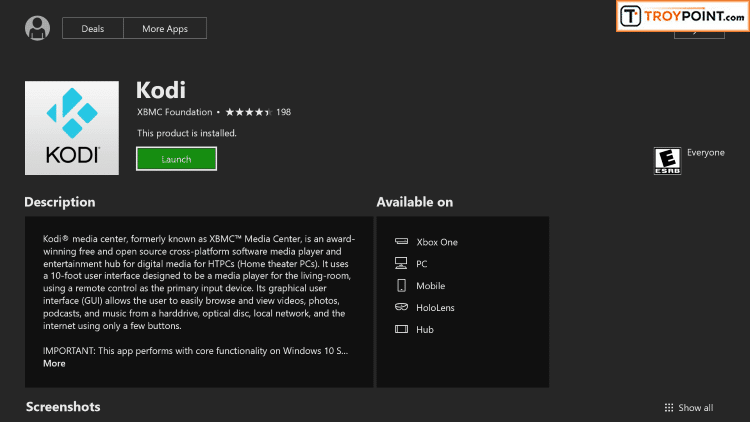Select the PC platform label

[x=421, y=264]
